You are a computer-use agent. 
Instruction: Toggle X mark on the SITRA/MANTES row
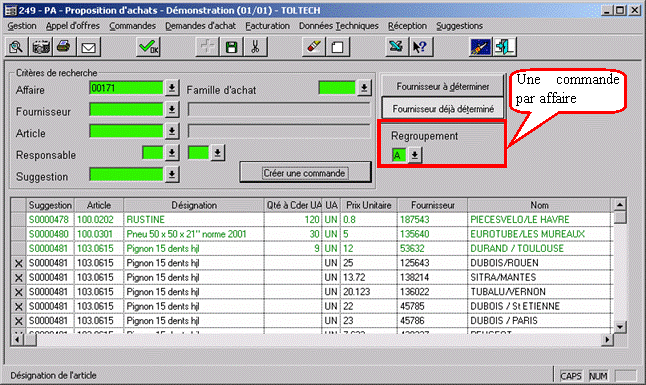pyautogui.click(x=19, y=277)
